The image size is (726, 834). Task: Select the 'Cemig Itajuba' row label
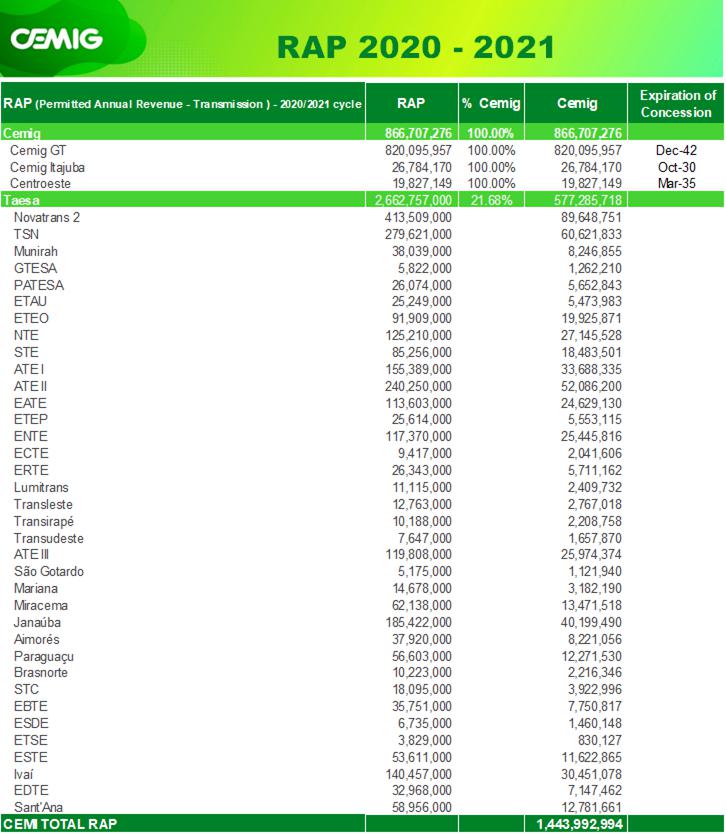tap(47, 168)
